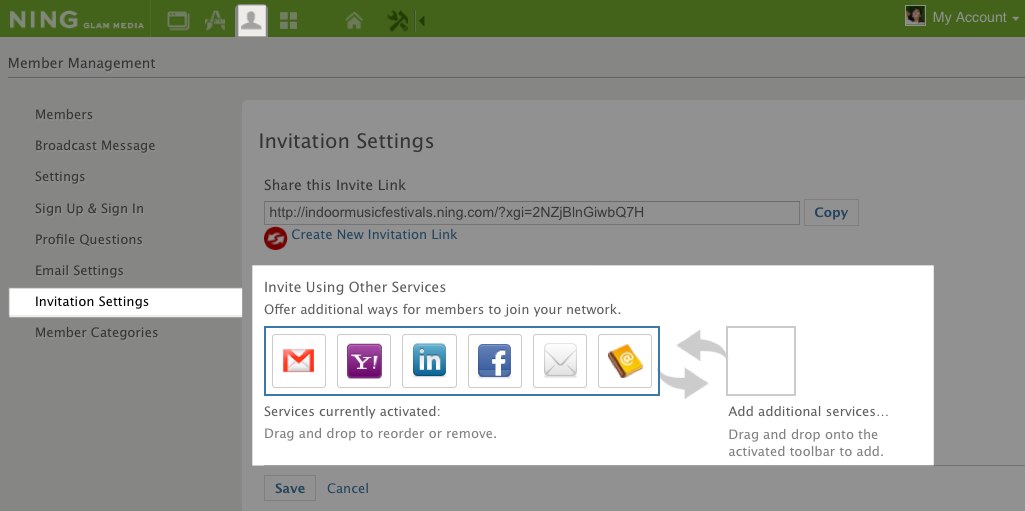
Task: Select Invitation Settings in the sidebar
Action: coord(126,302)
